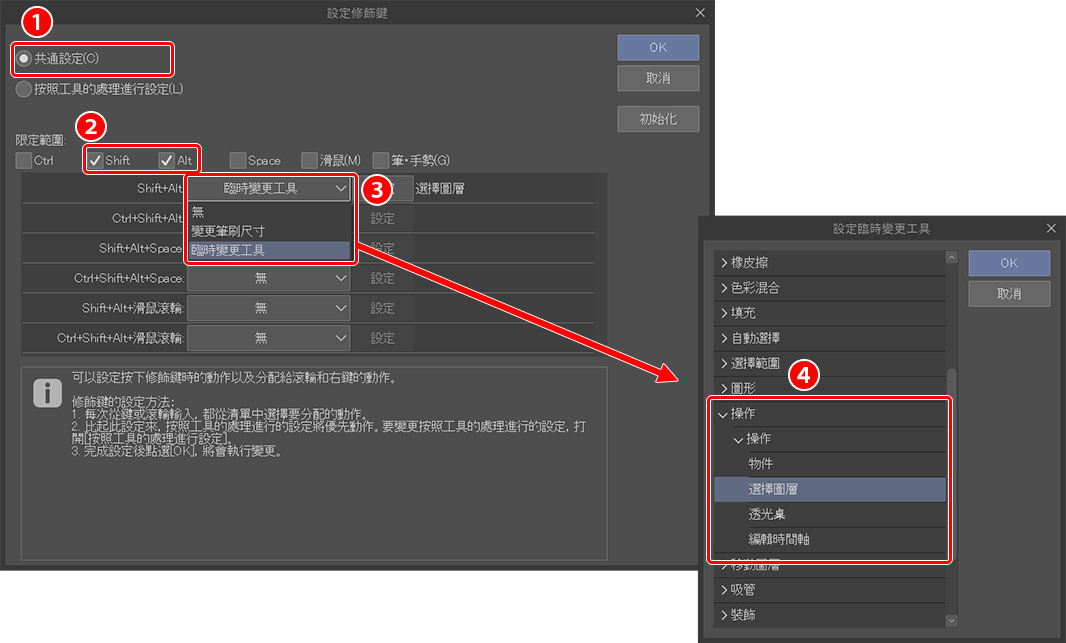Close the 設定臨時變更工具 dialog window
The width and height of the screenshot is (1066, 643).
coord(1051,229)
